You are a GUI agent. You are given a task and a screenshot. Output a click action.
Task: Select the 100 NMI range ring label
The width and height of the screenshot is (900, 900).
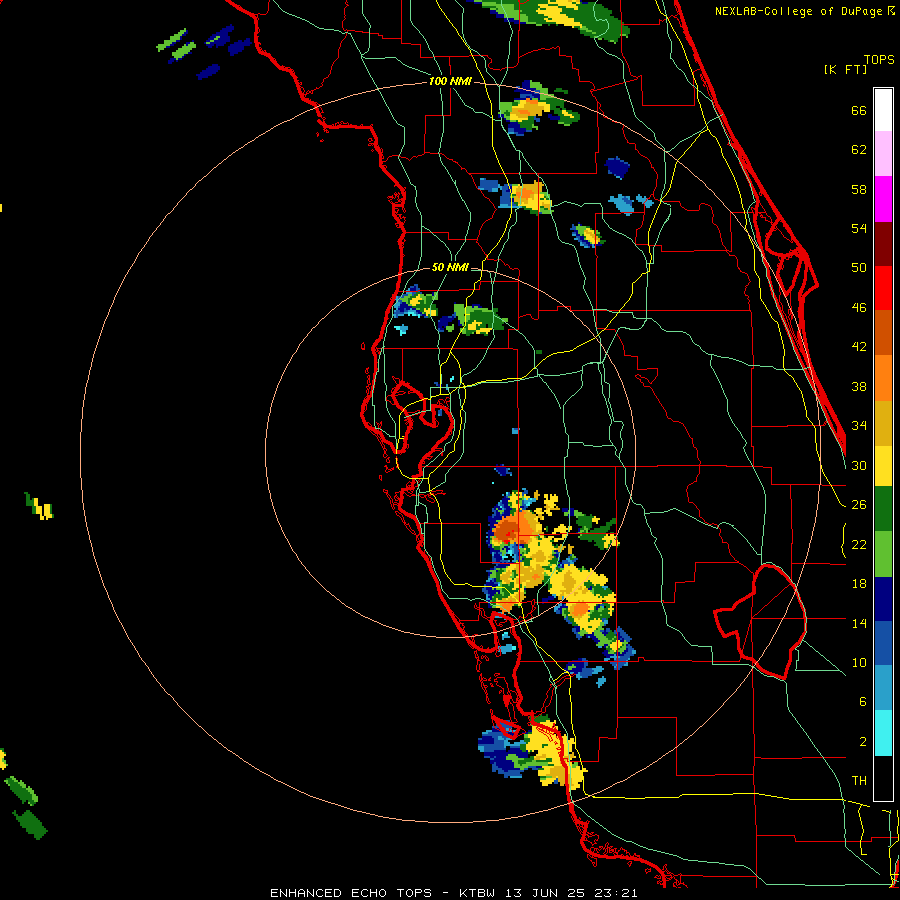(451, 81)
